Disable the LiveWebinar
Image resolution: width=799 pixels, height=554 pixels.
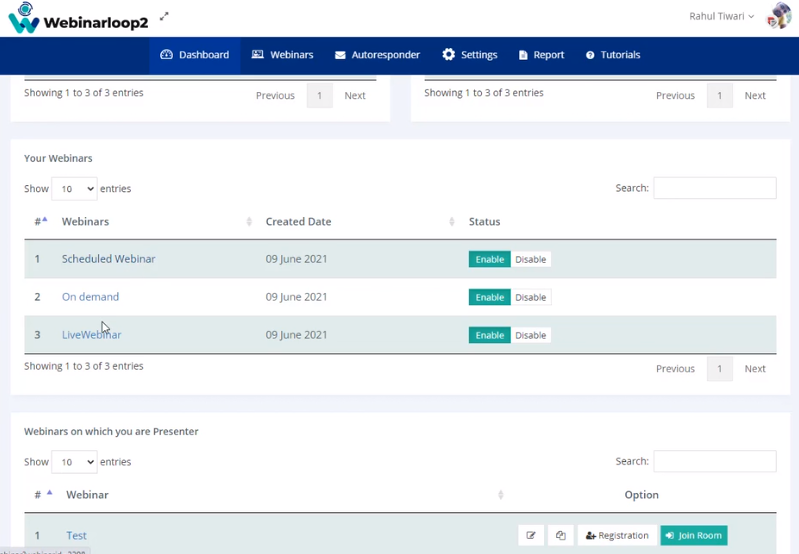pyautogui.click(x=530, y=335)
